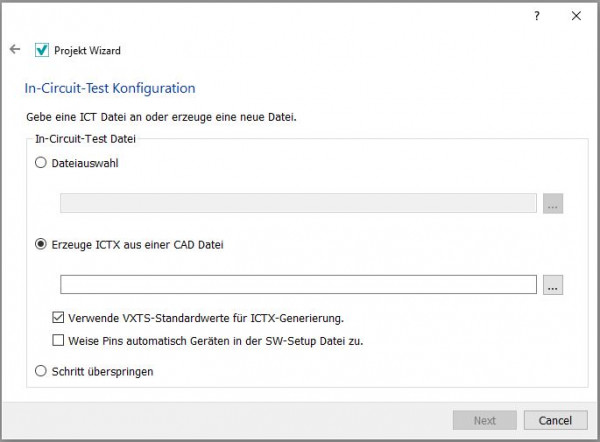Click the back arrow in the wizard header

[x=14, y=49]
